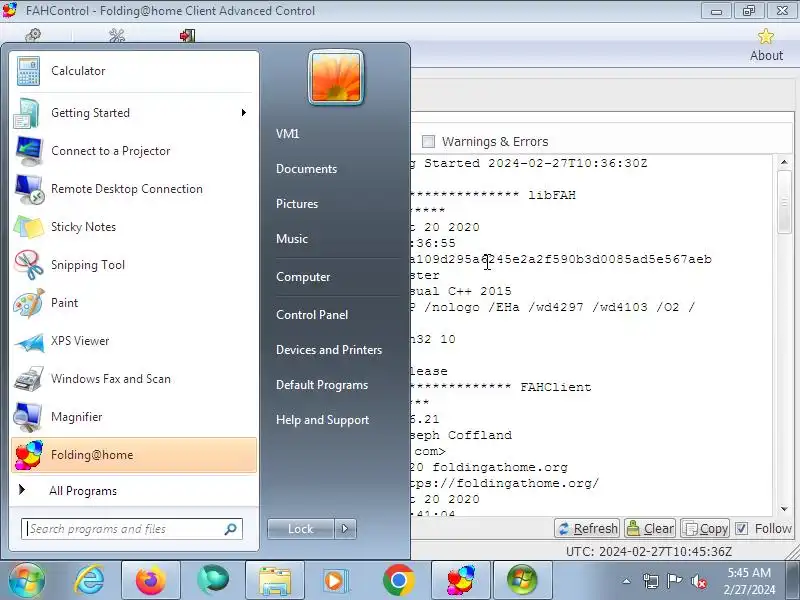The width and height of the screenshot is (800, 600).
Task: Click the log scrollbar thumb
Action: coord(784,202)
